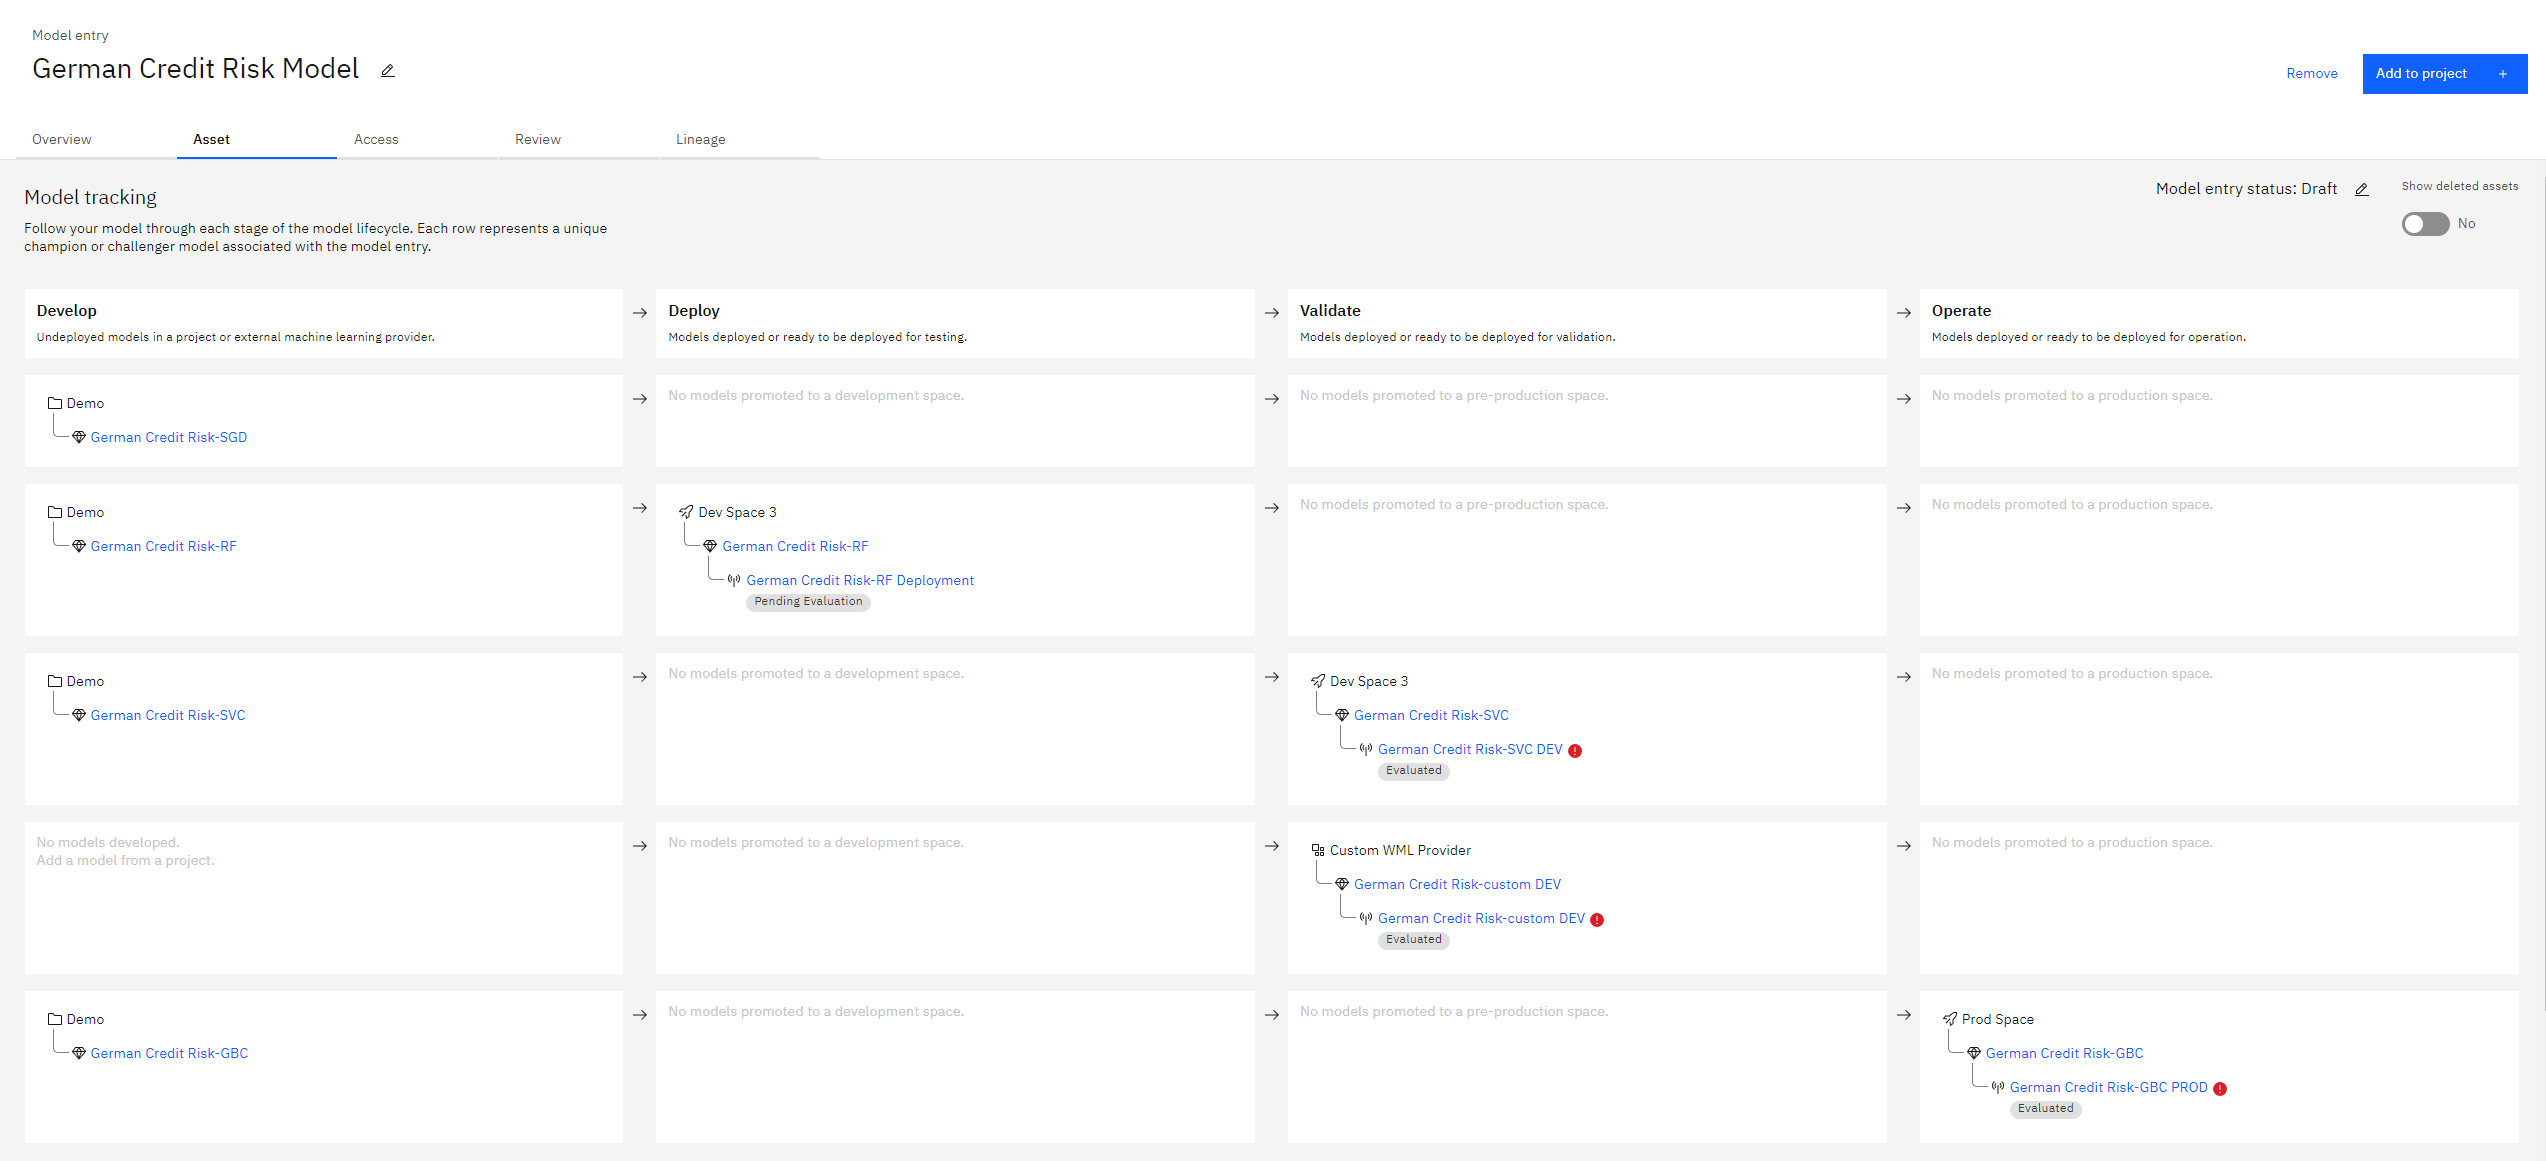Click the Evaluated tag under German Credit Risk-SVC DEV
This screenshot has height=1161, width=2546.
point(1414,771)
